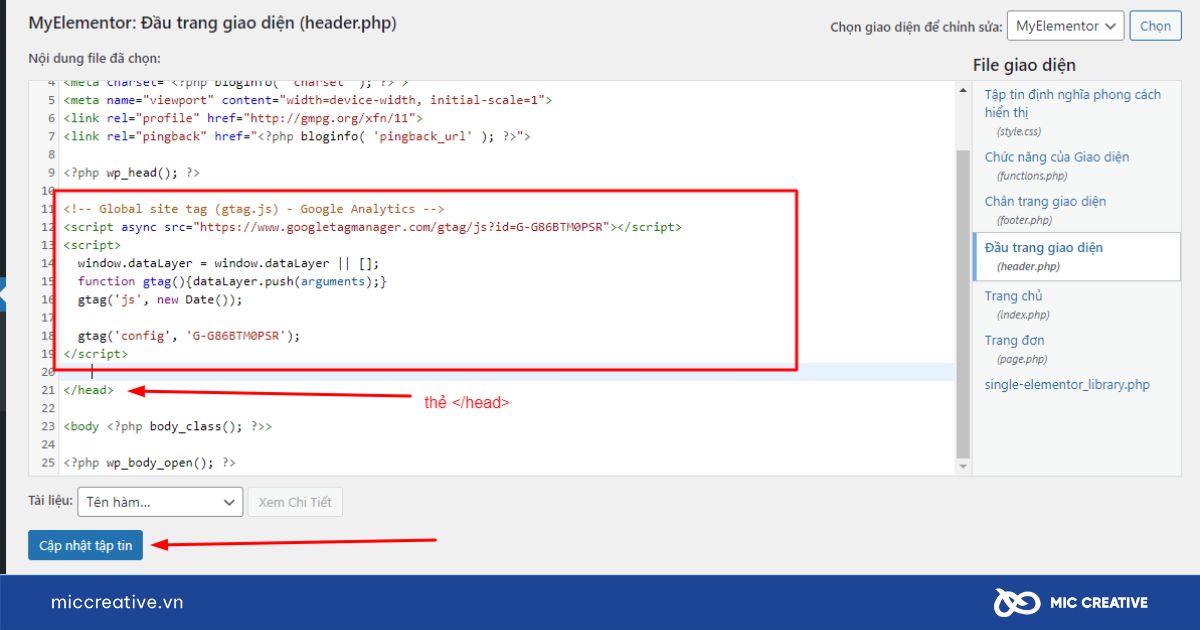Screen dimensions: 1200x630
Task: Click the Global site tag comment line
Action: click(253, 209)
